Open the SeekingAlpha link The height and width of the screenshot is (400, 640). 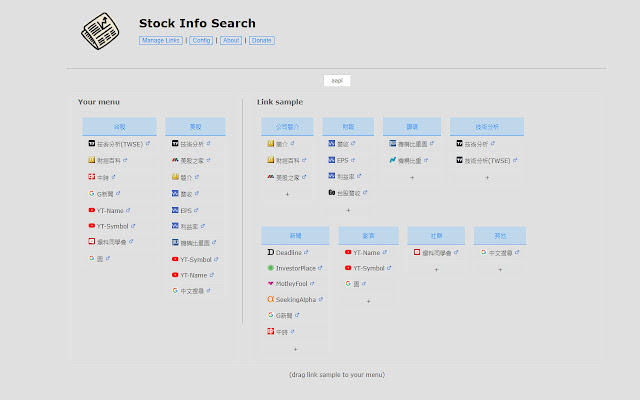[x=296, y=300]
